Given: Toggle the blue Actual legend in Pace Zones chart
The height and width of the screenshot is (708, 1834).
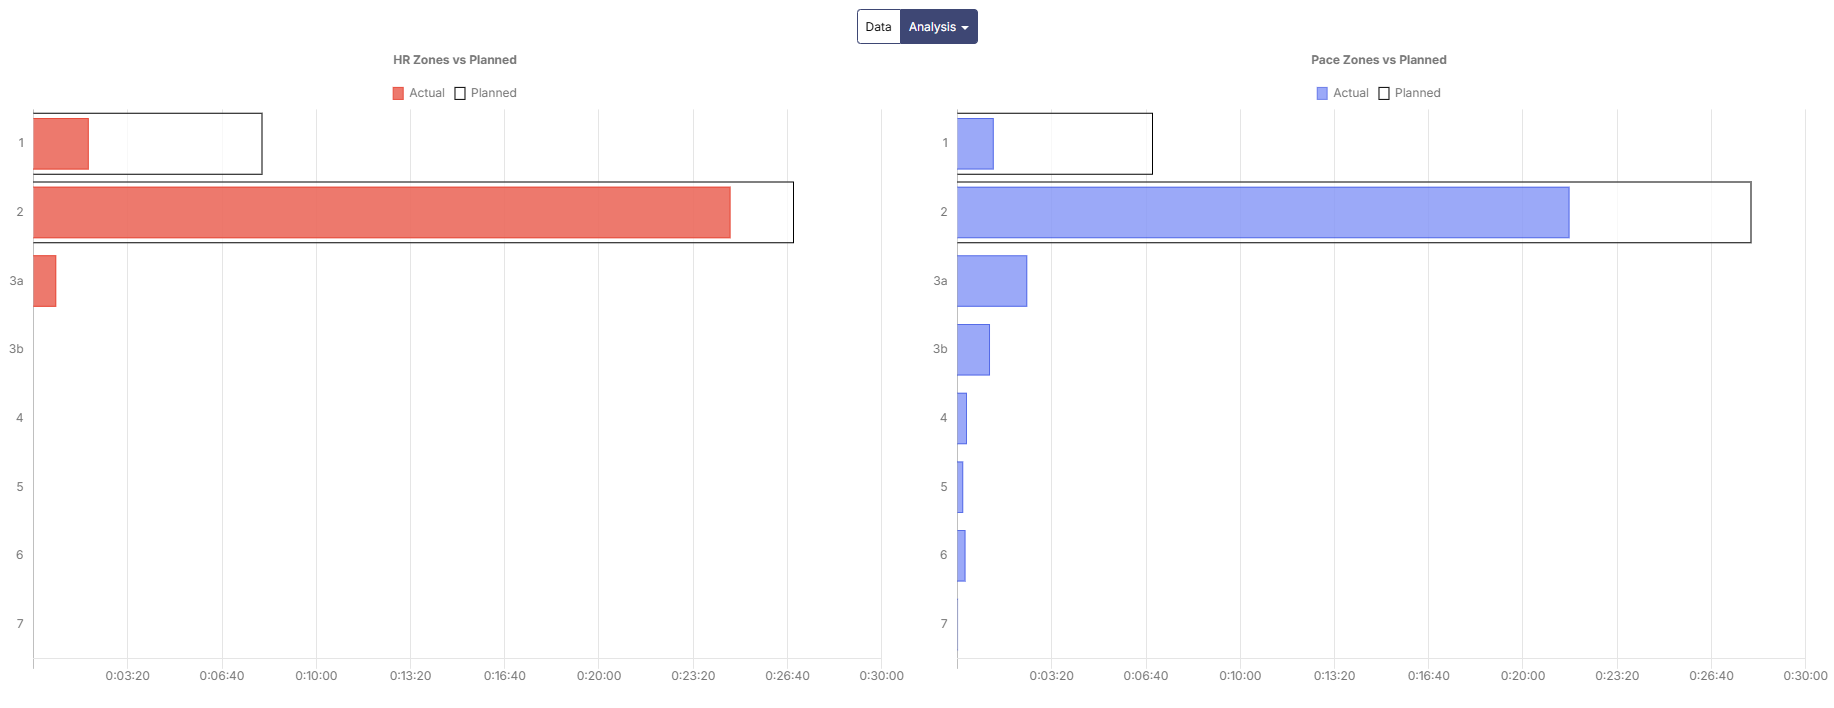Looking at the screenshot, I should [x=1343, y=93].
